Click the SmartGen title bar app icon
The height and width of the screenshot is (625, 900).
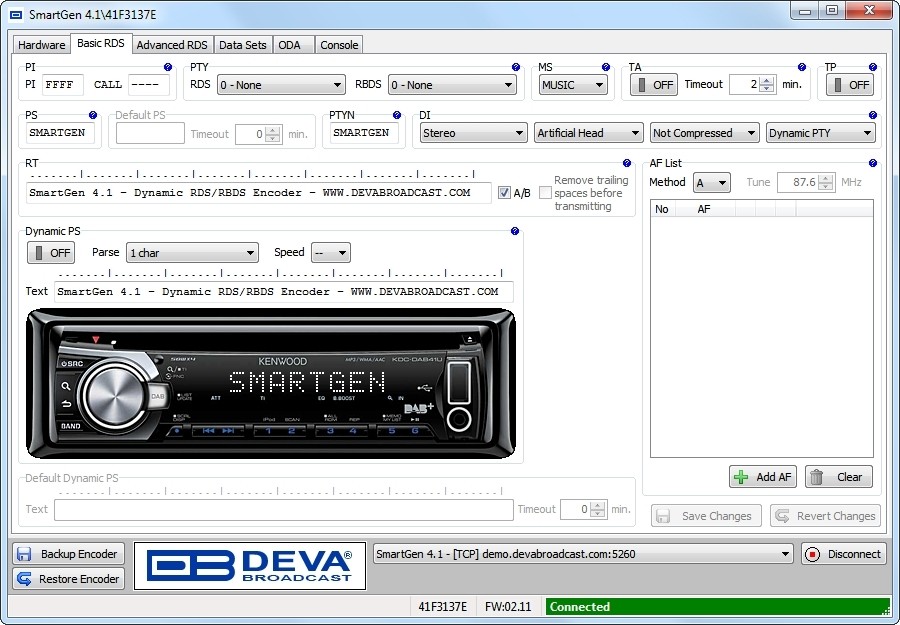coord(16,14)
